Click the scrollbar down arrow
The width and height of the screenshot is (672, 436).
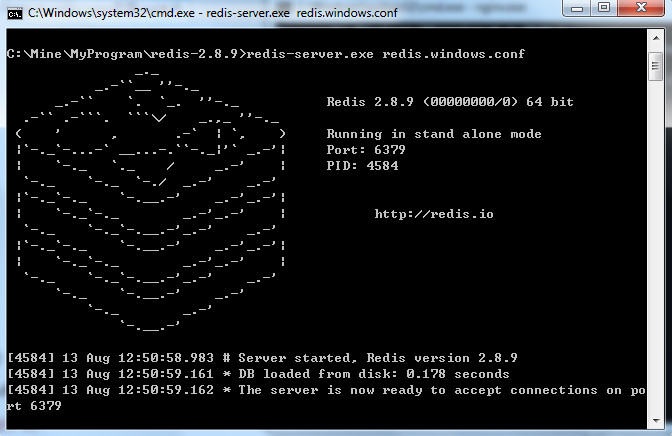656,421
